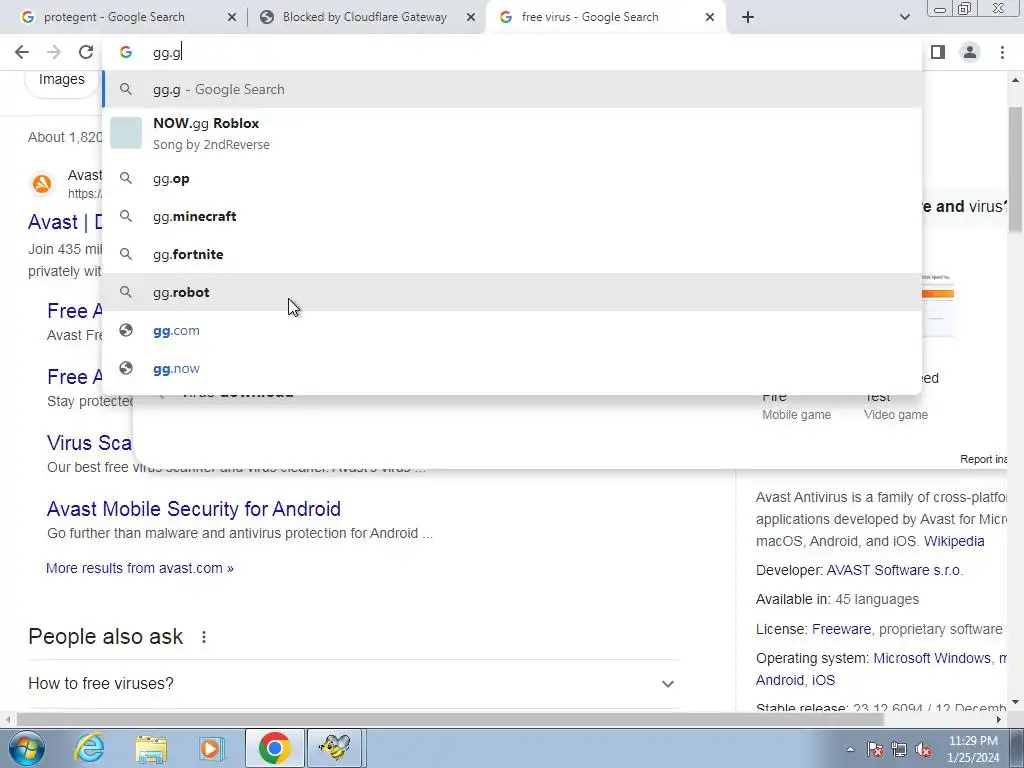
Task: Open Avast Mobile Security for Android link
Action: coord(194,509)
